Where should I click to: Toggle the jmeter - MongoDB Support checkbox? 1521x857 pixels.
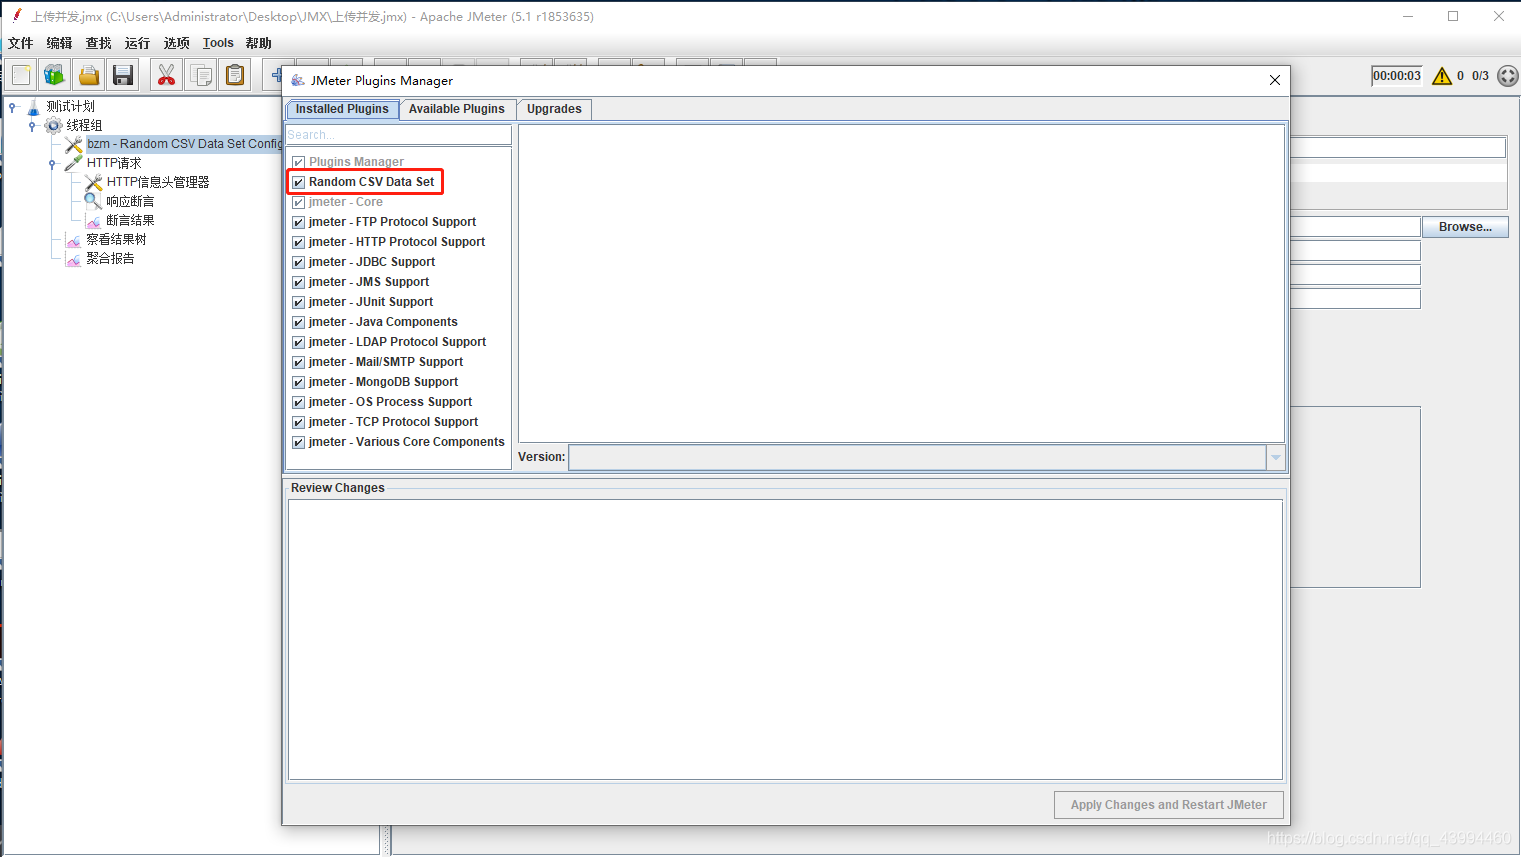pos(299,382)
